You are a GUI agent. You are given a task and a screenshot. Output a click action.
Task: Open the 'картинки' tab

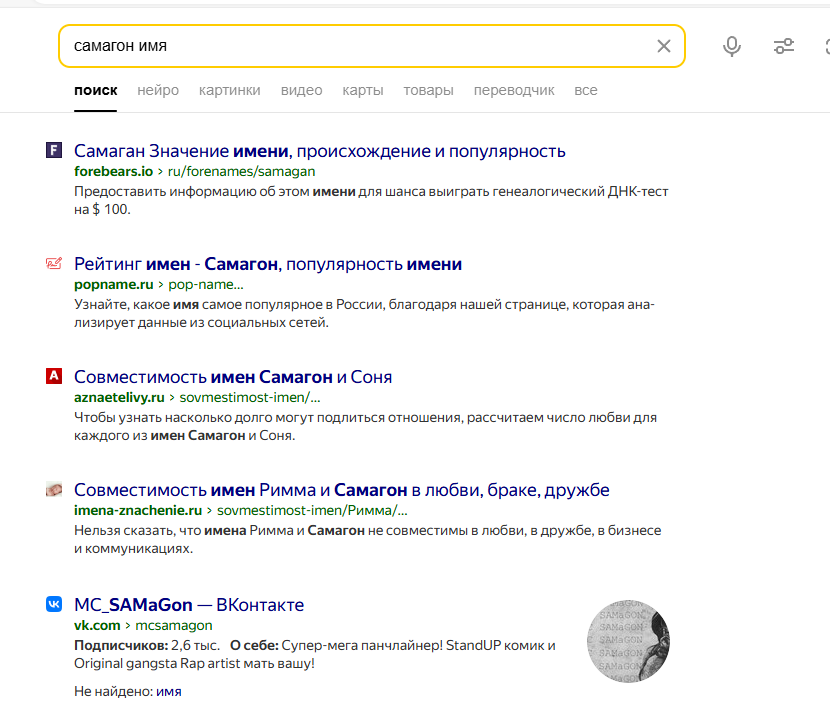click(x=230, y=91)
